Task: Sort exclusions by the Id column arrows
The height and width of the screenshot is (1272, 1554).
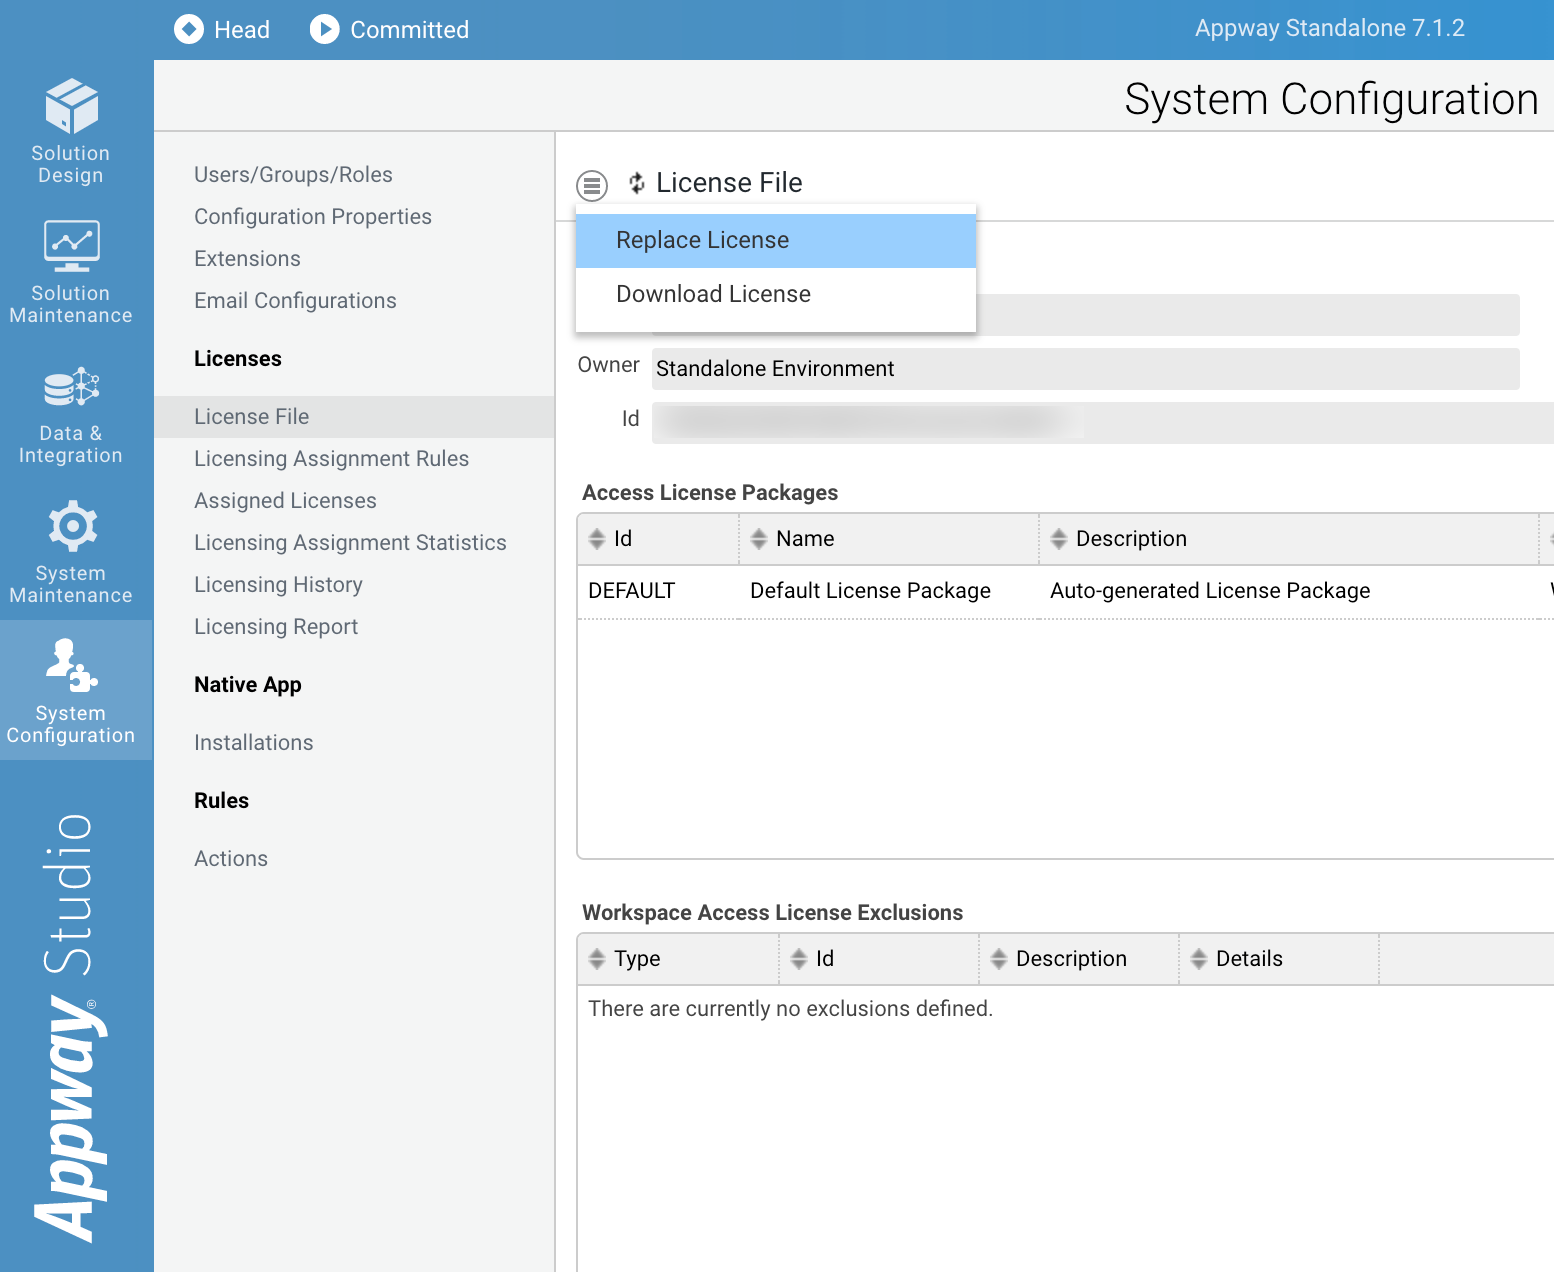Action: [798, 958]
